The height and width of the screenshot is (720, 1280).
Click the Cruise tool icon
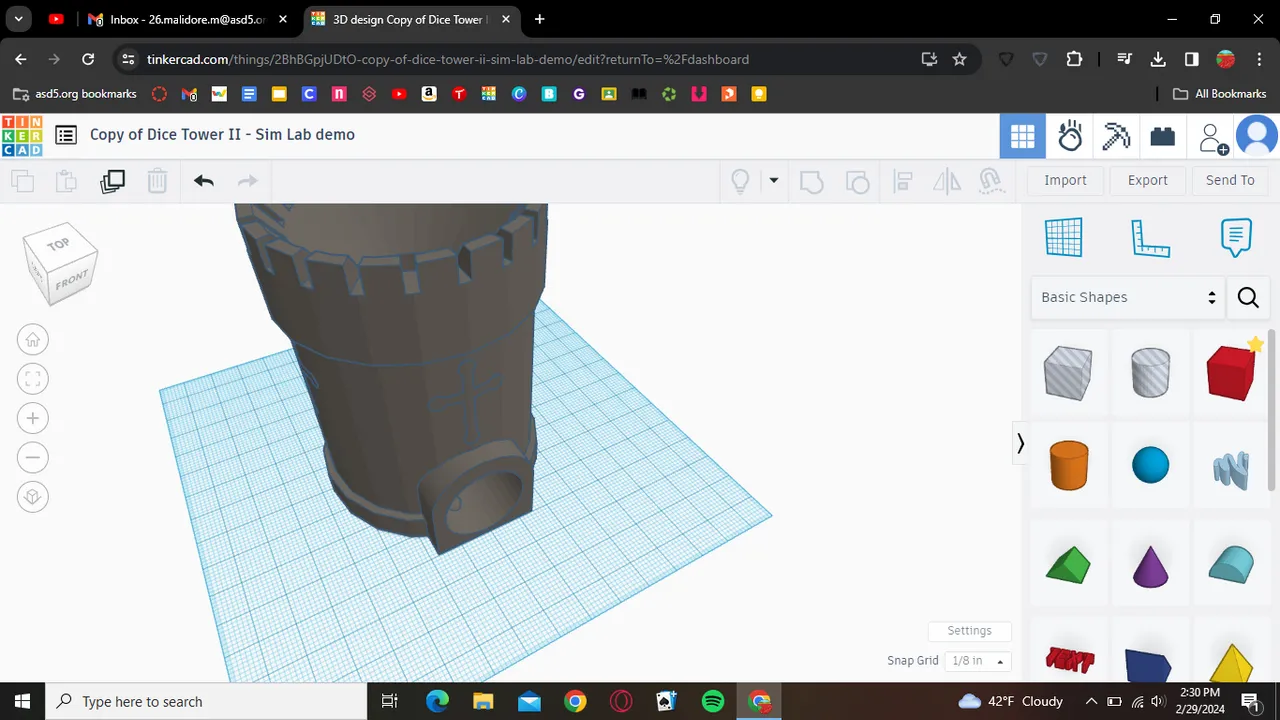(x=991, y=181)
